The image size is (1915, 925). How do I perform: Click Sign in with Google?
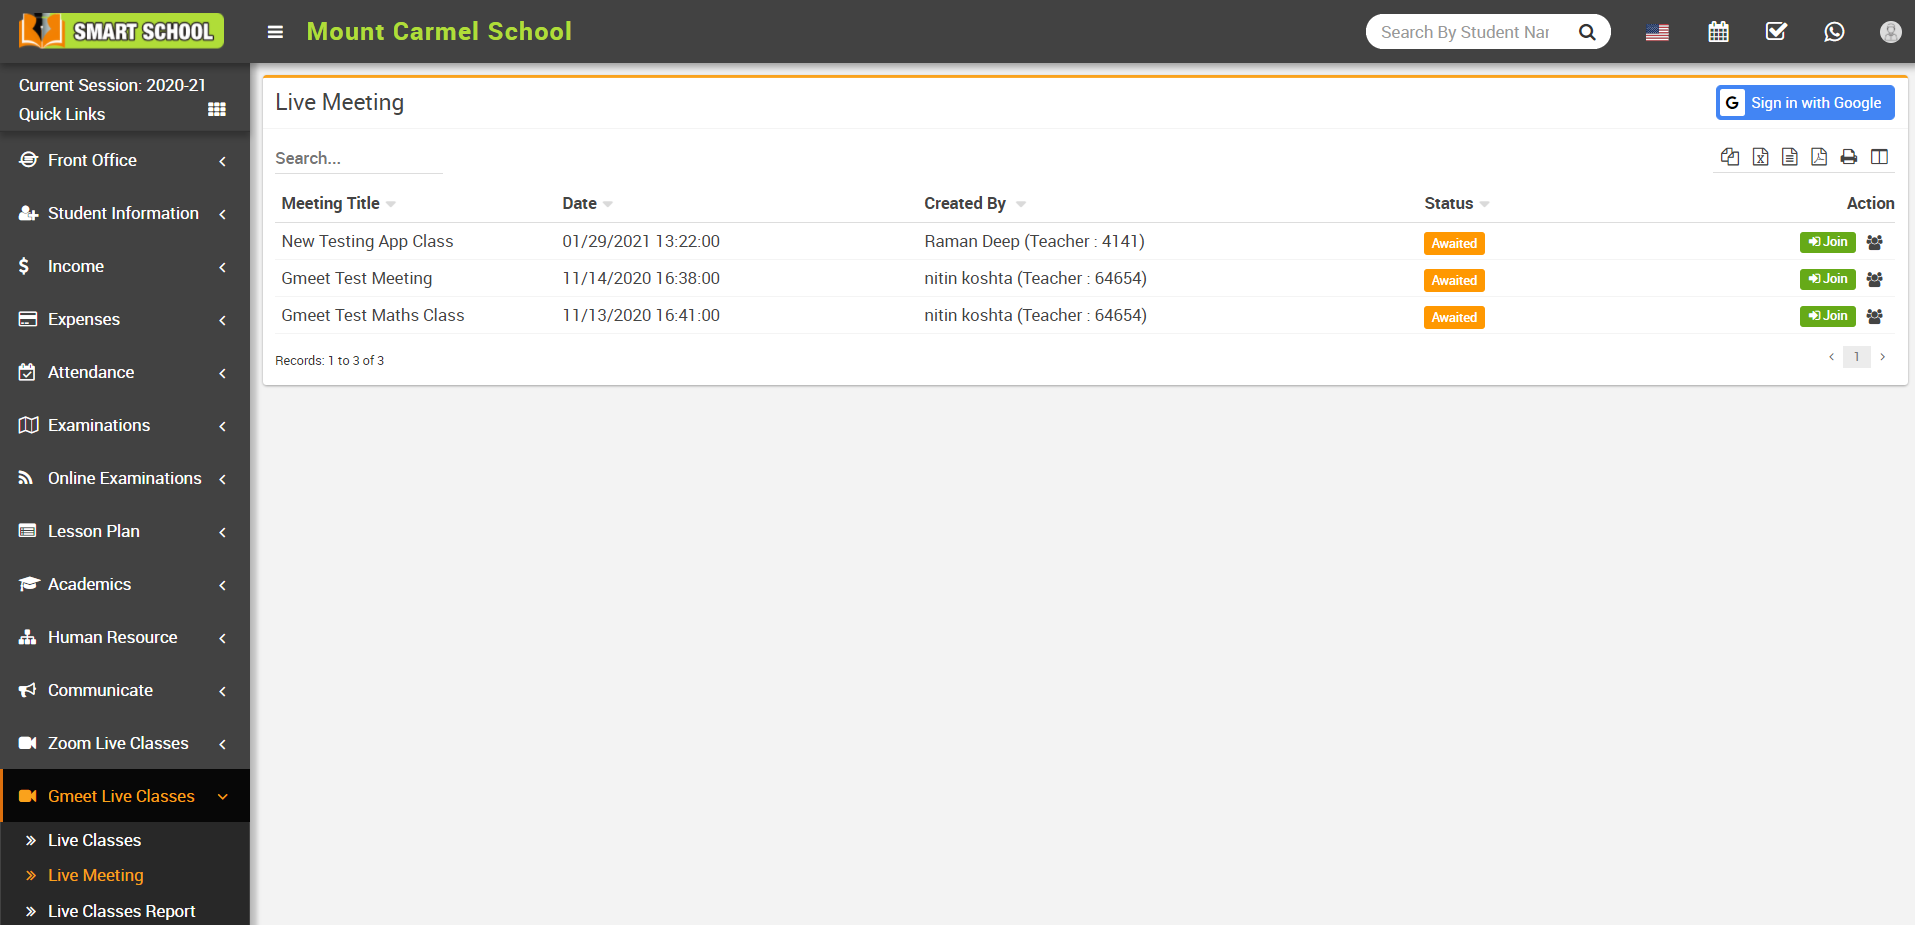1804,102
